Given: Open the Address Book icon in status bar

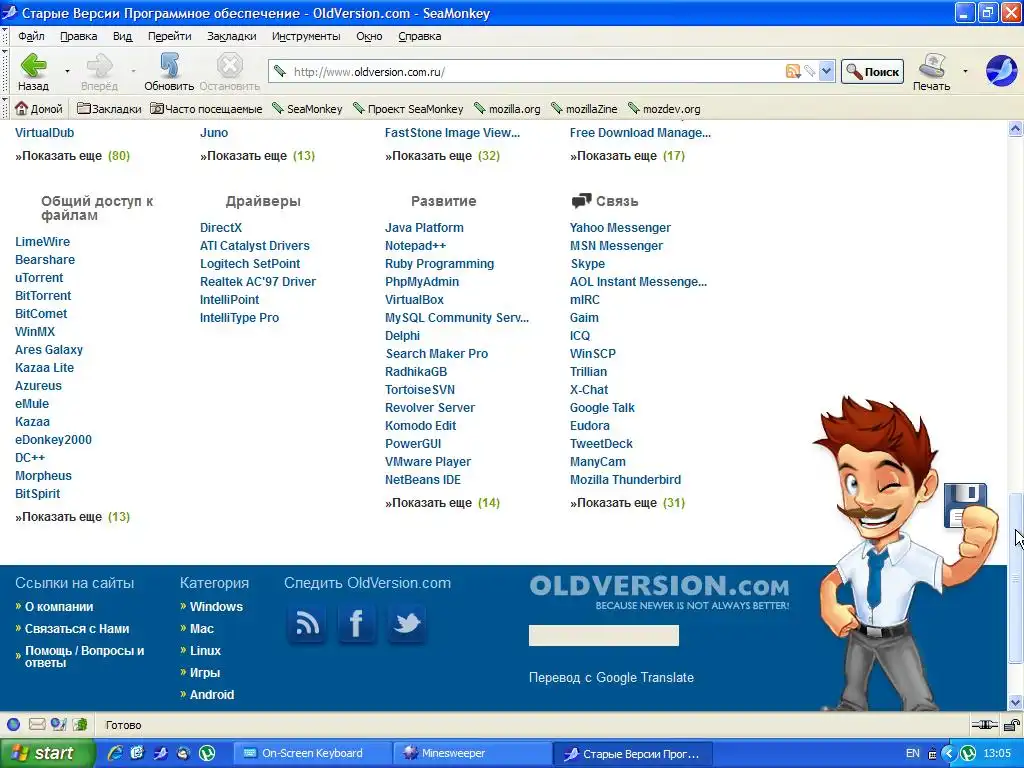Looking at the screenshot, I should (x=80, y=724).
